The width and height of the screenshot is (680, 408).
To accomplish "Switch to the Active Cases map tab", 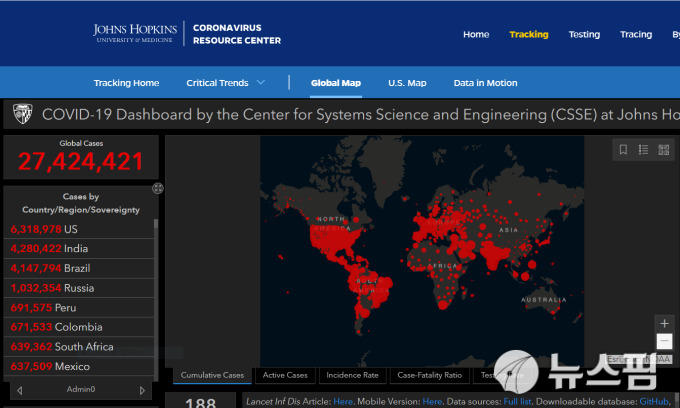I will [285, 375].
